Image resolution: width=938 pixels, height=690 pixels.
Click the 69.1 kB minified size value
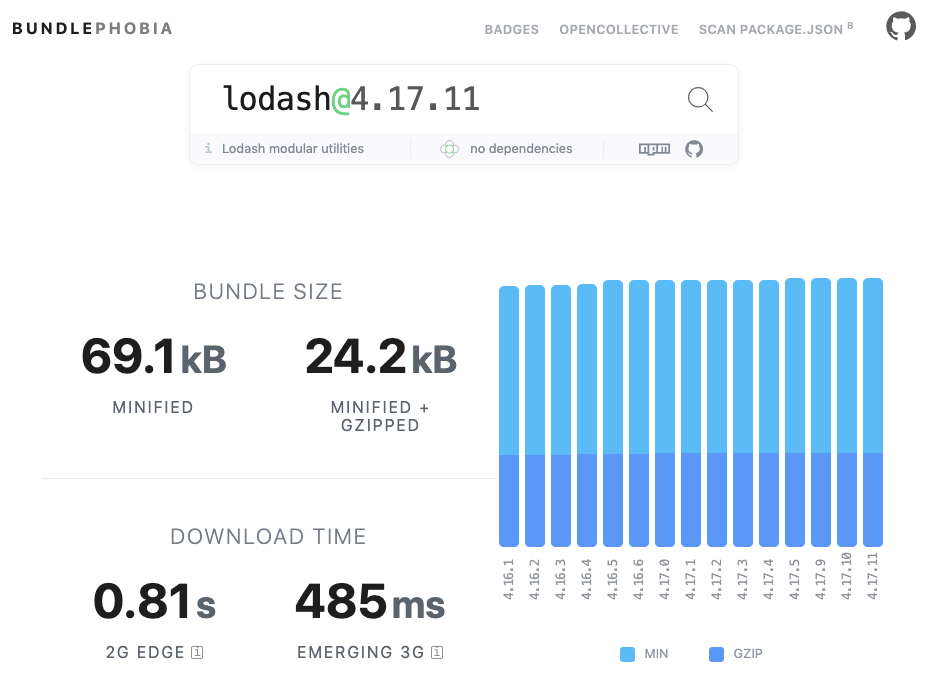click(x=154, y=357)
